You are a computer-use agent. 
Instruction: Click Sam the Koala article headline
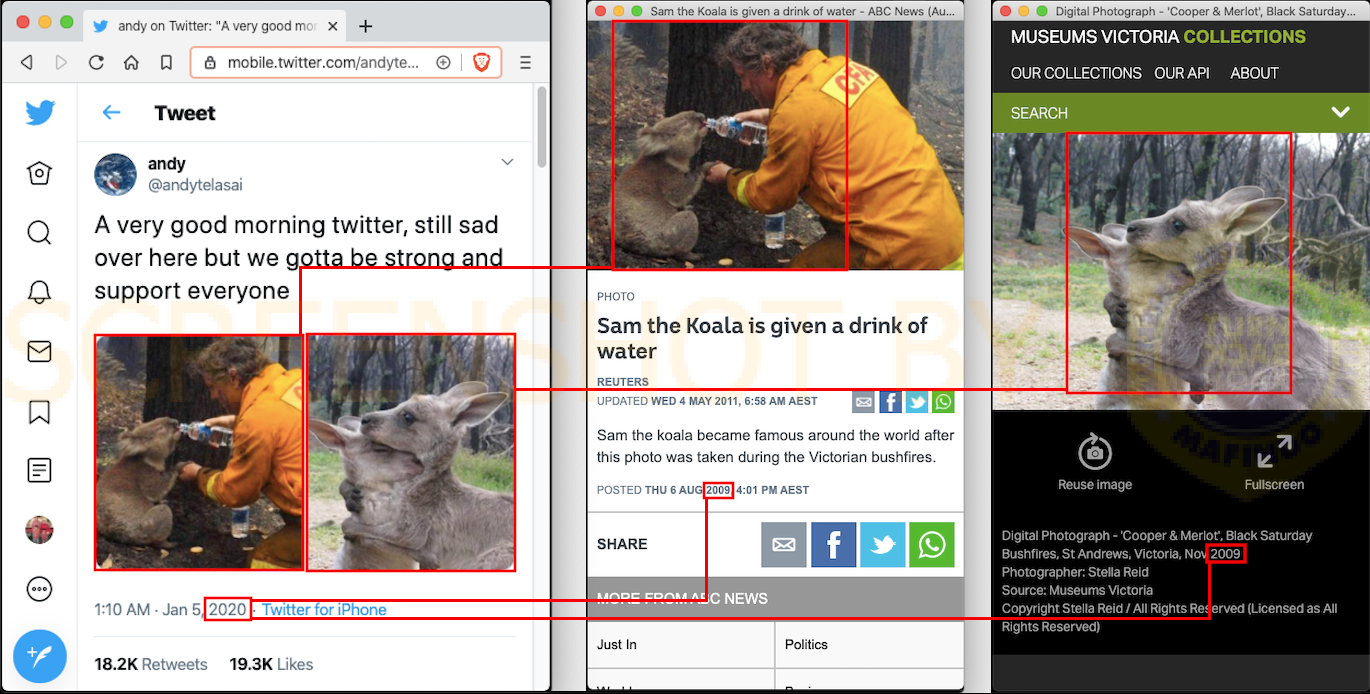coord(762,338)
